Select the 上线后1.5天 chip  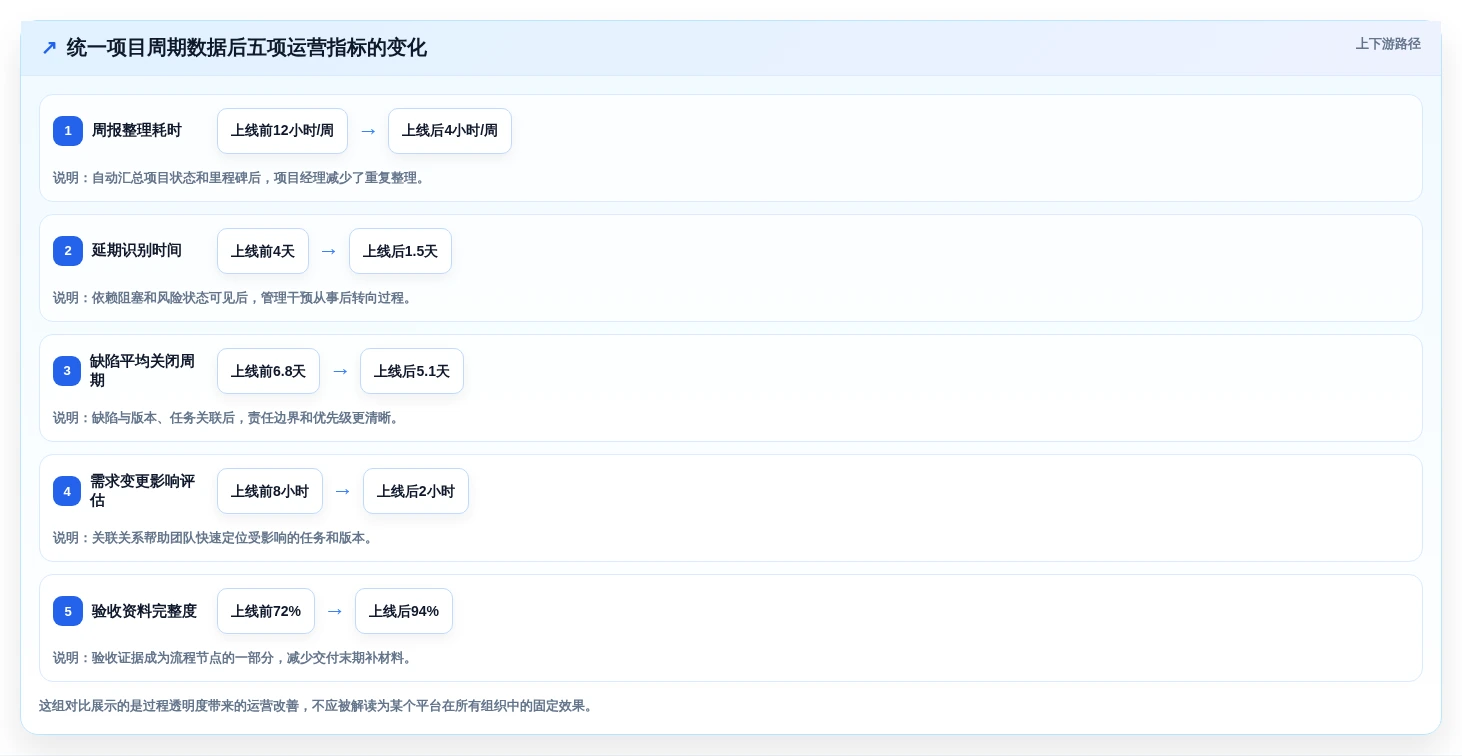(400, 251)
